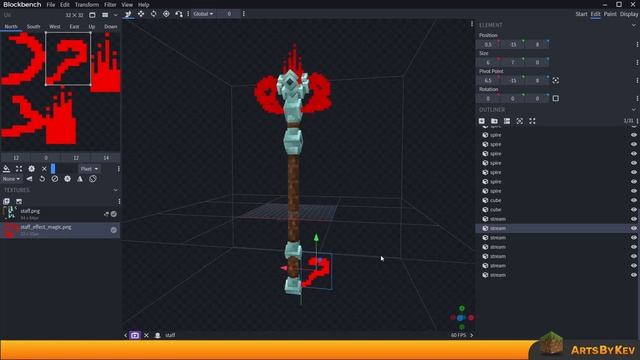640x360 pixels.
Task: Click the rotate UV counterclockwise icon
Action: [x=42, y=179]
